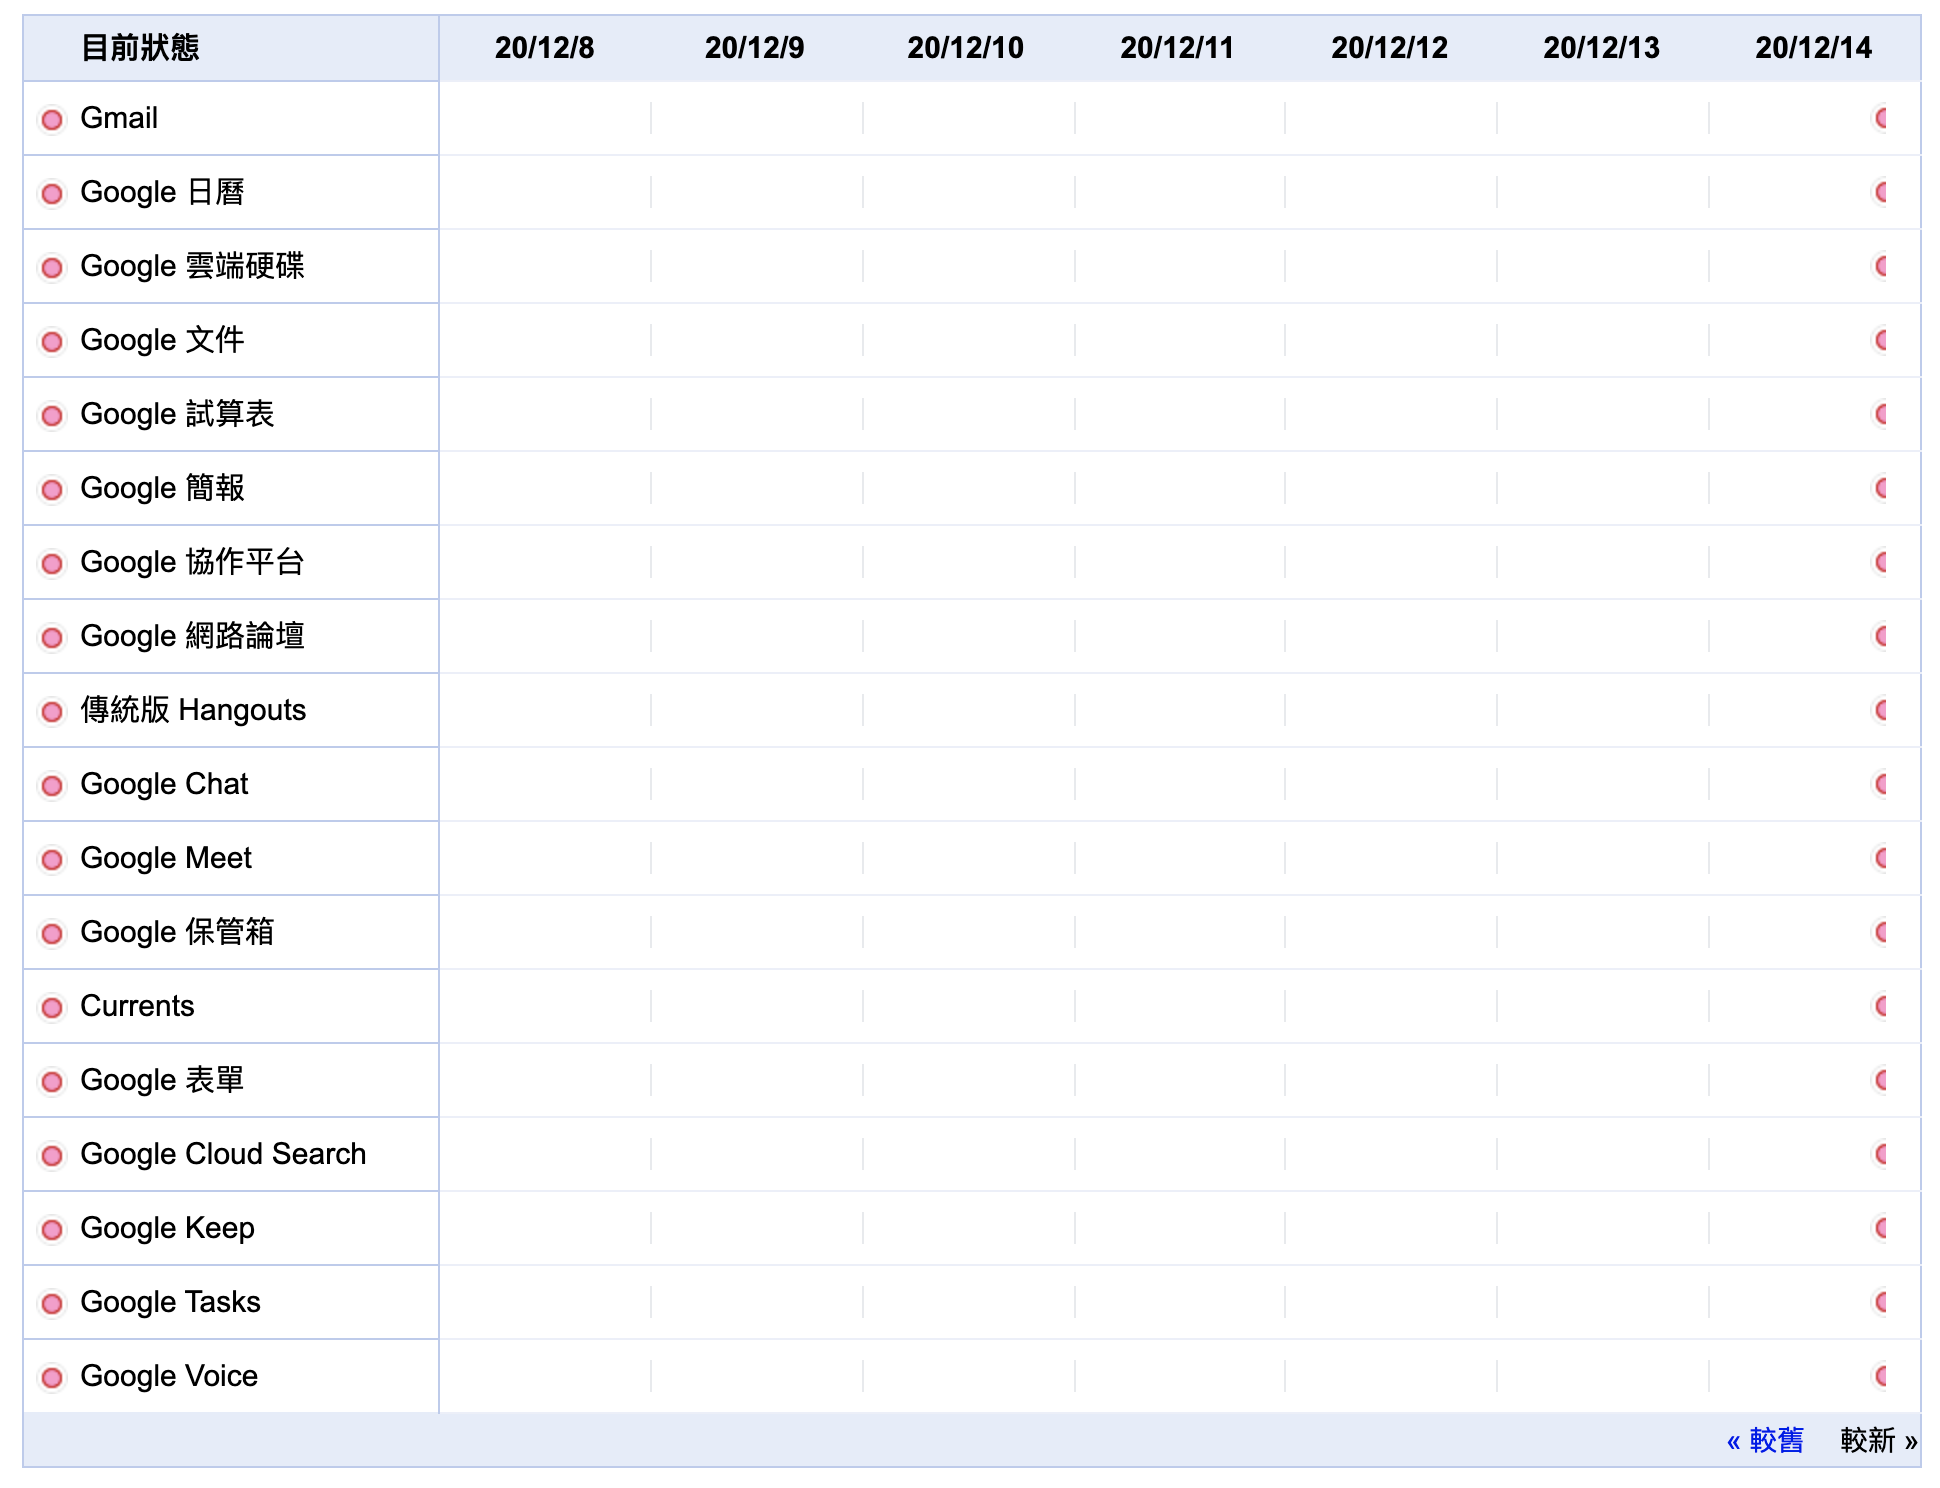Click the status icon next to Google 雲端硬碟
The width and height of the screenshot is (1940, 1488).
pos(52,268)
